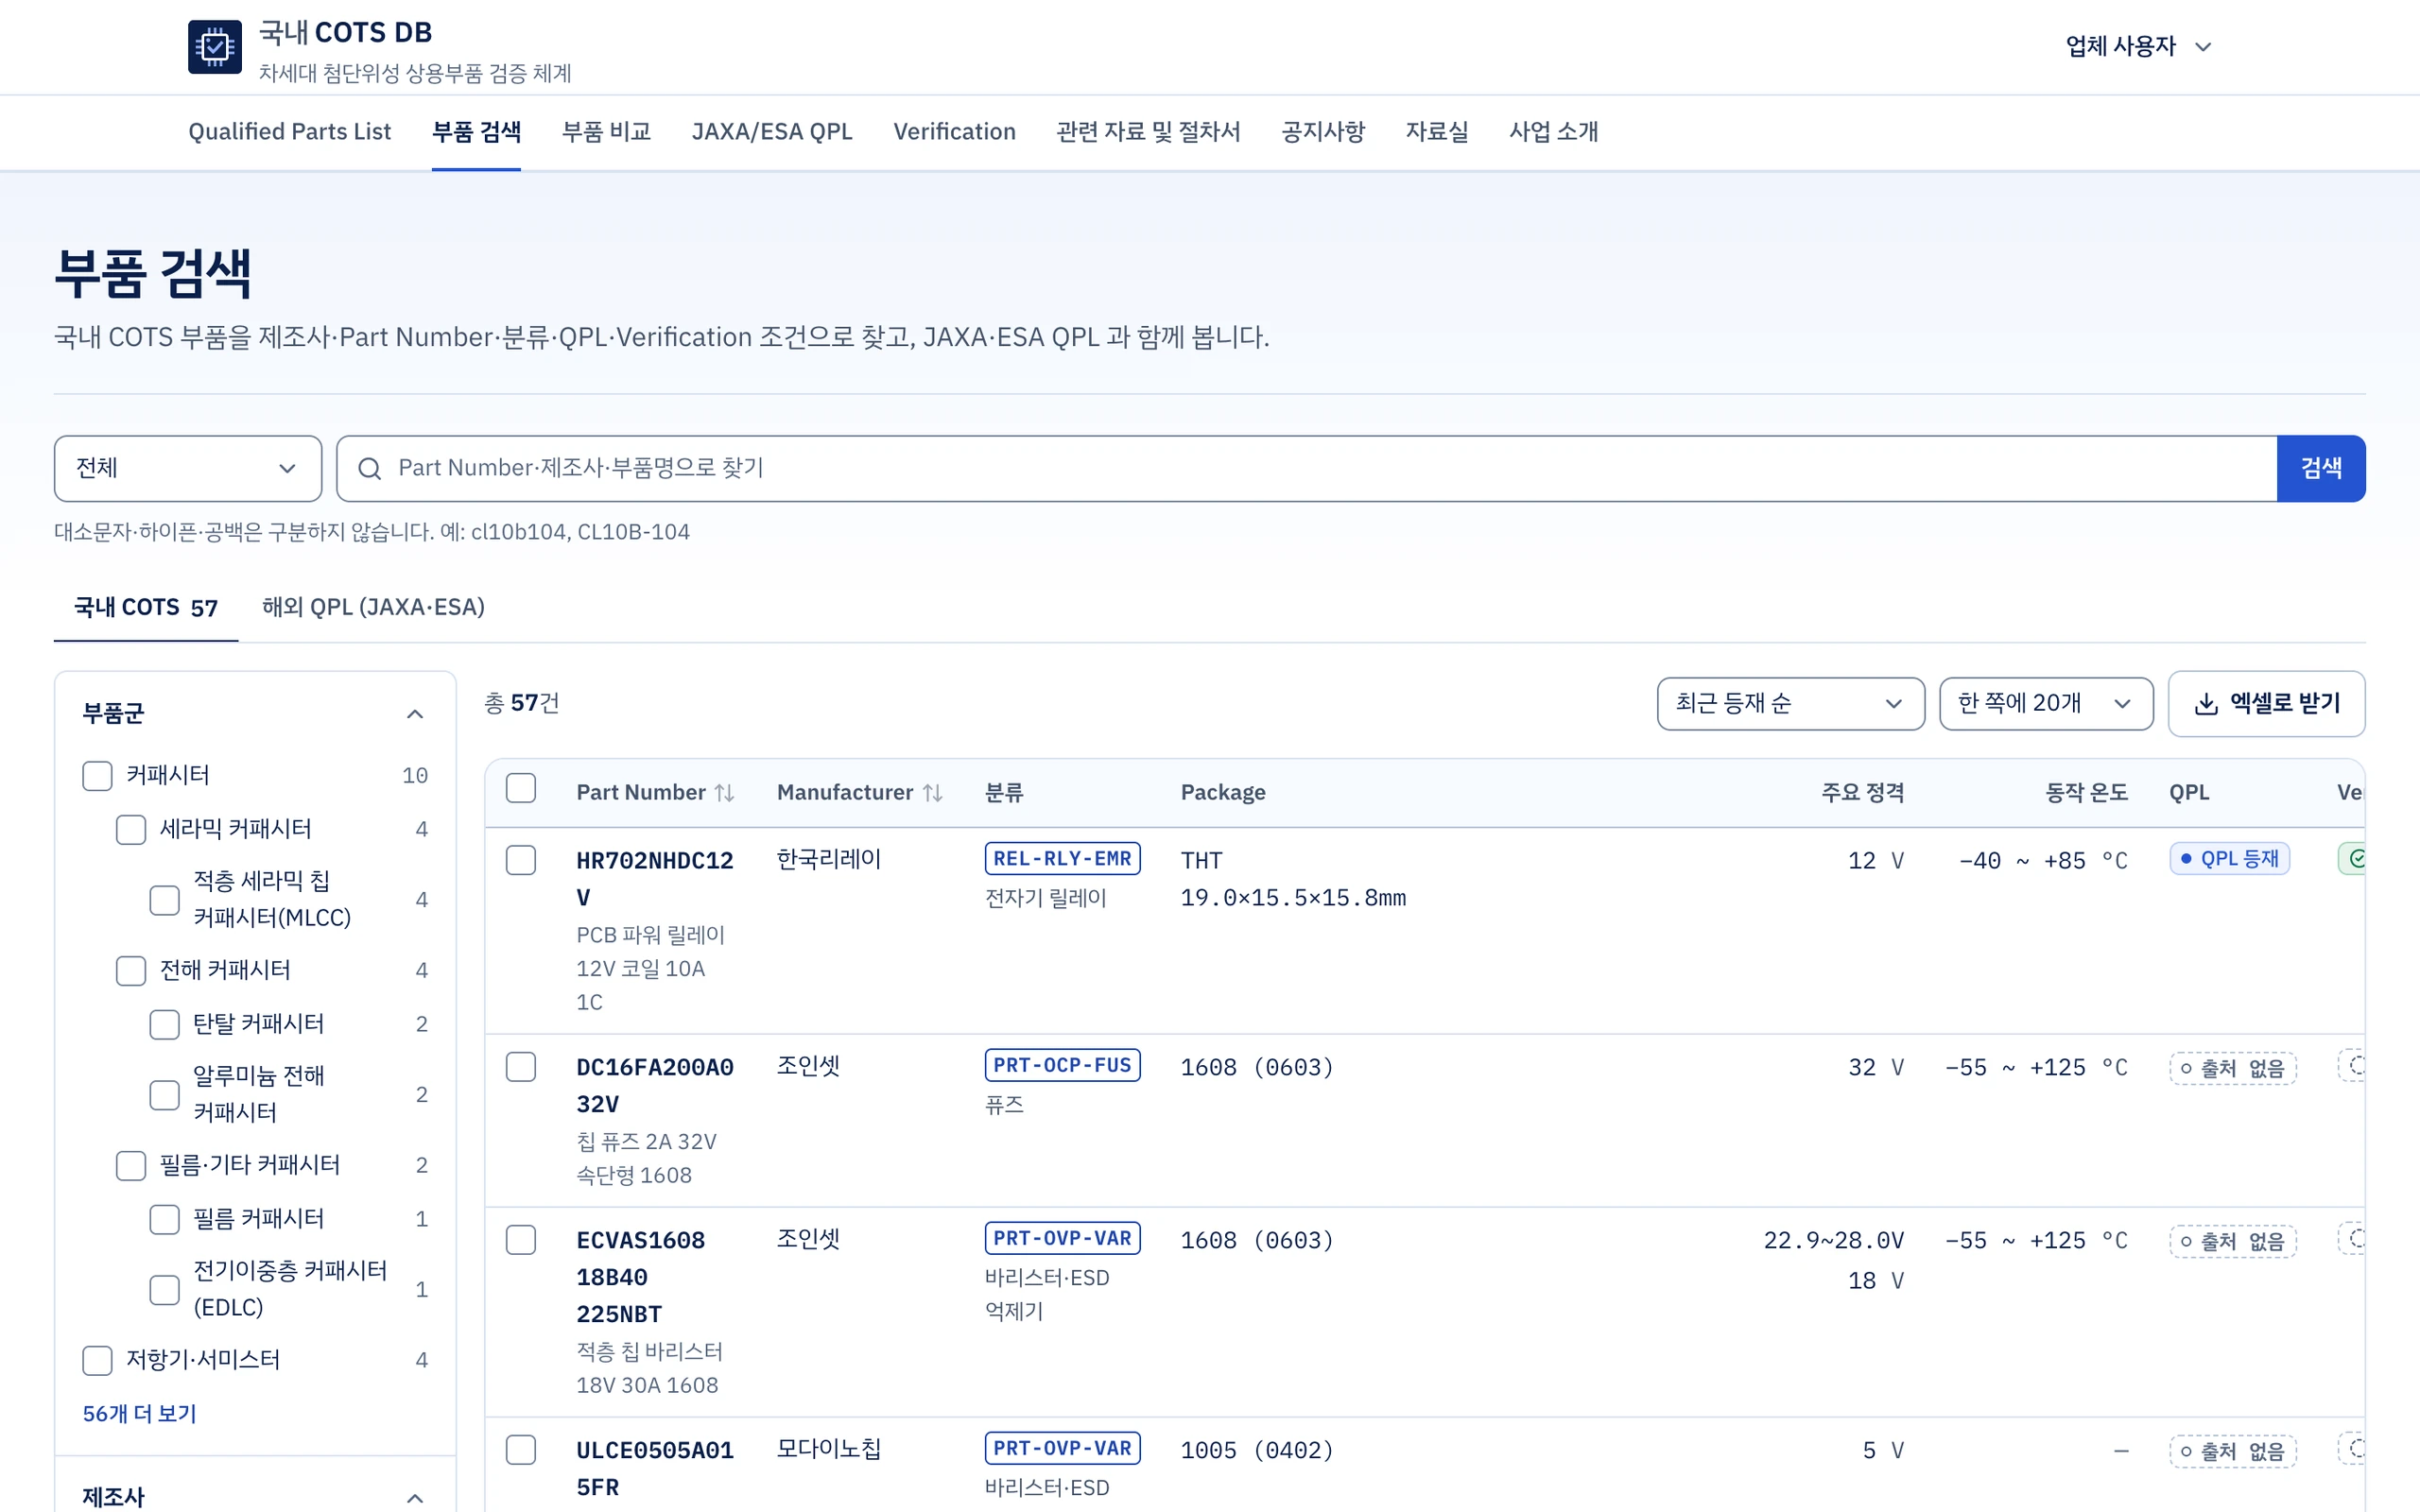
Task: Open the ECVAS160818B40225NBT part link
Action: tap(641, 1277)
